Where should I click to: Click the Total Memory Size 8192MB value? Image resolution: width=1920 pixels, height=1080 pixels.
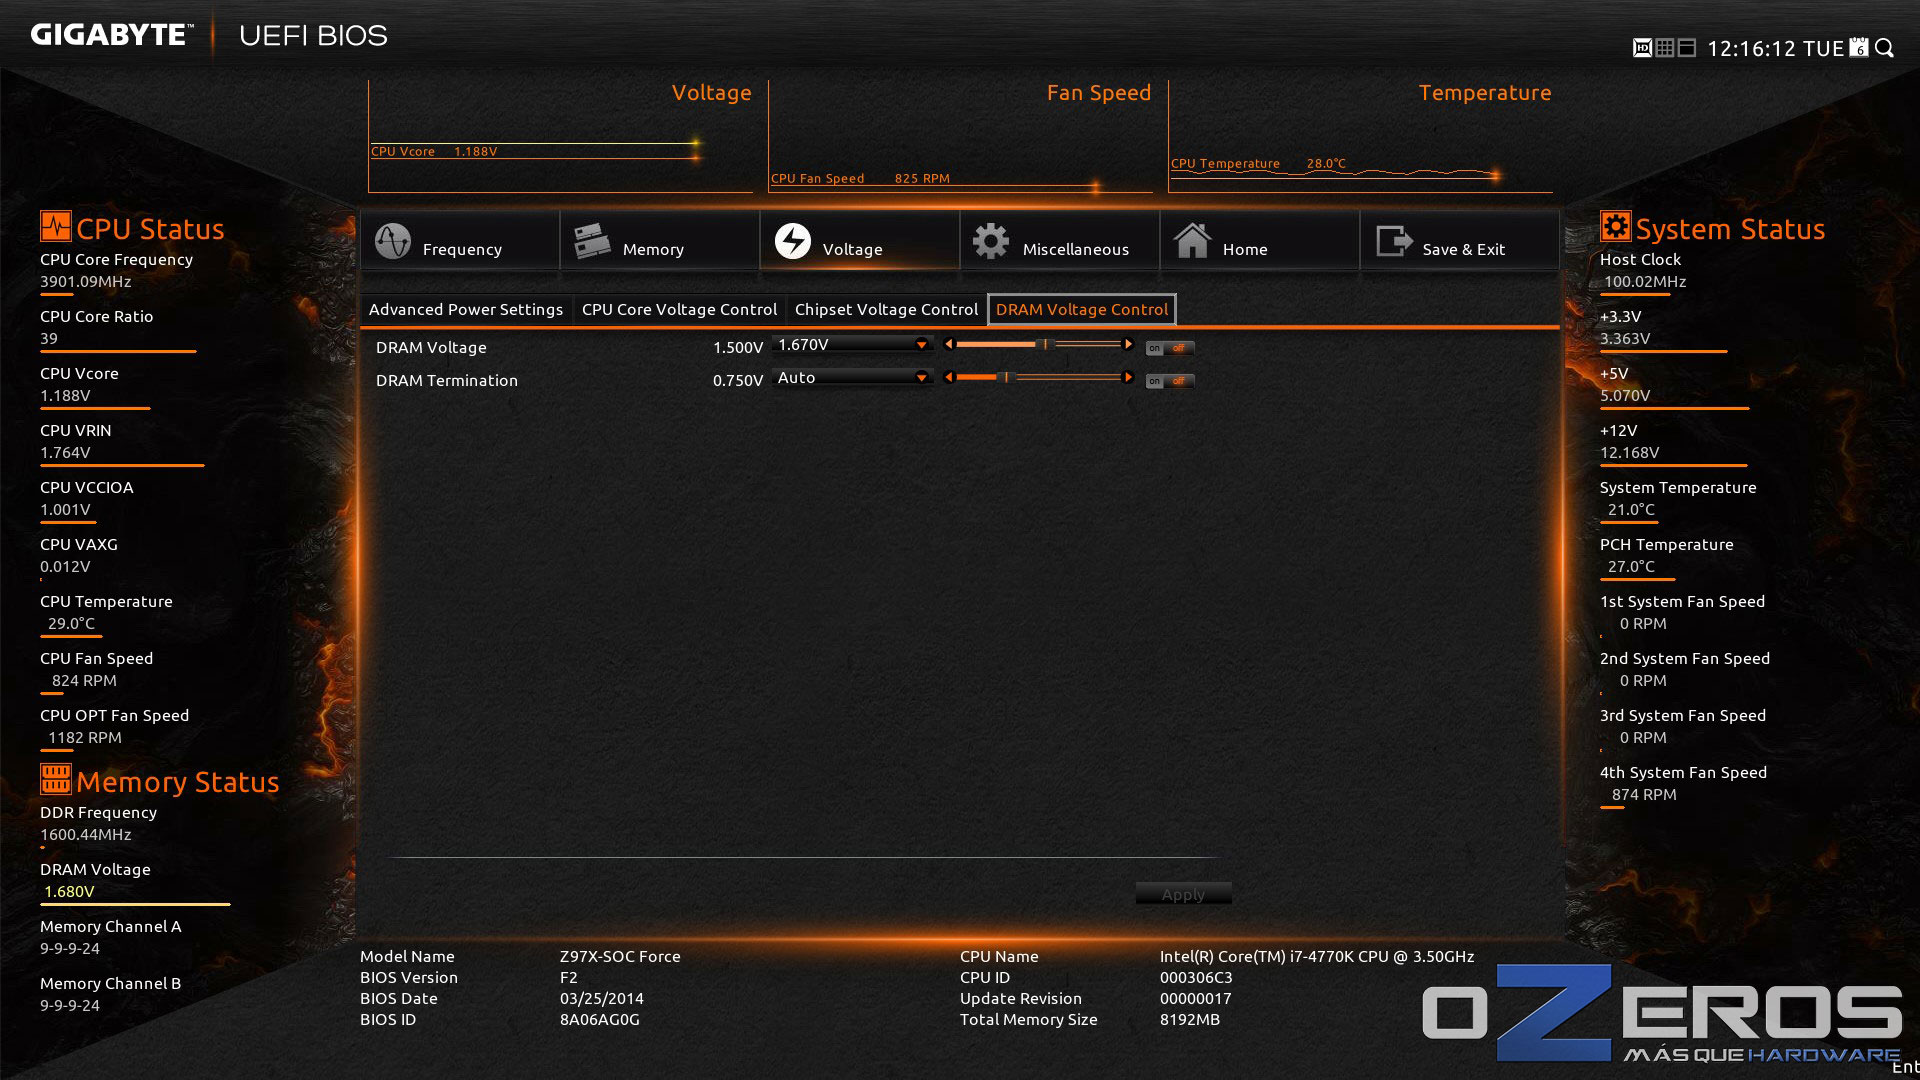point(1190,1020)
